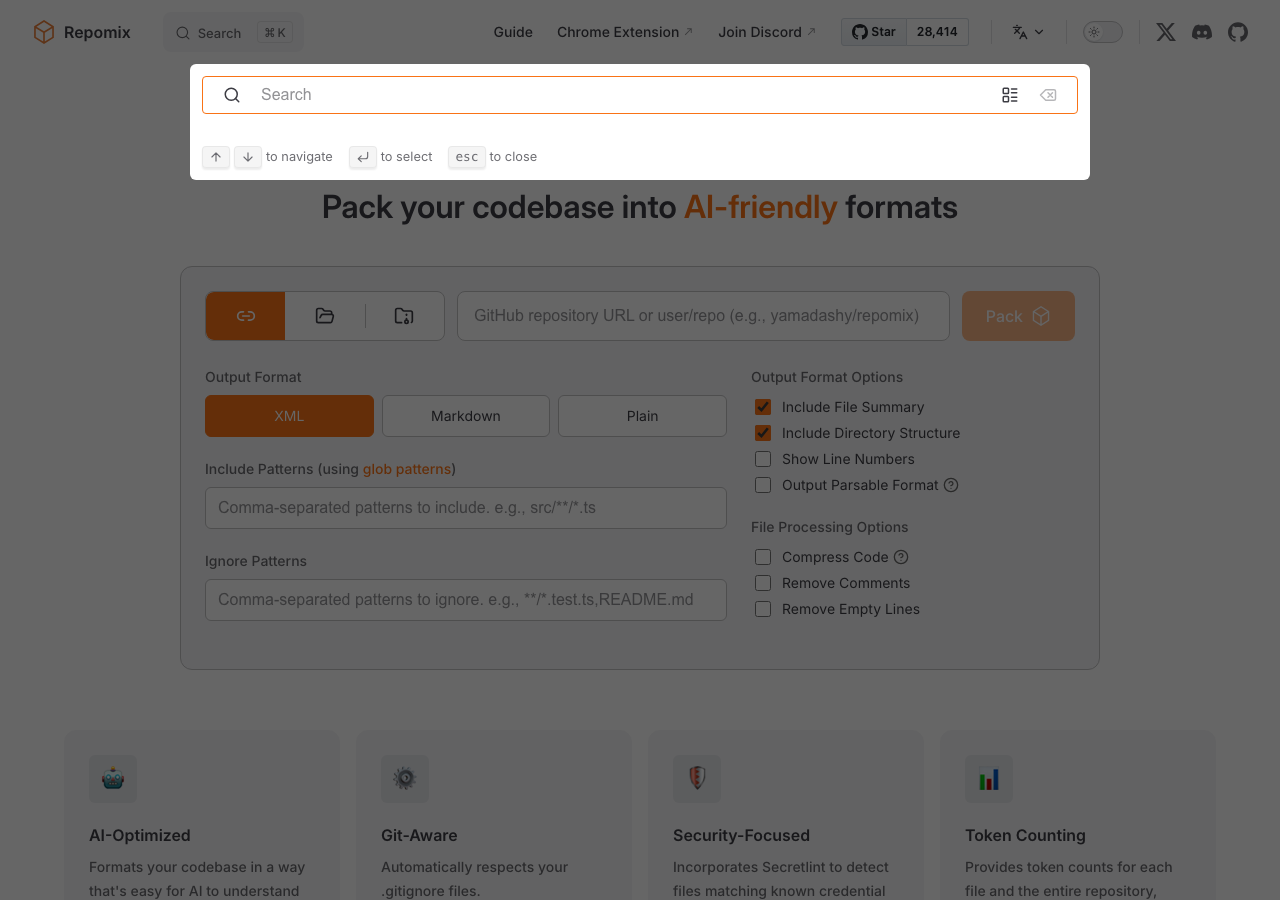Open the Discord icon link in header
Viewport: 1280px width, 900px height.
(1202, 32)
